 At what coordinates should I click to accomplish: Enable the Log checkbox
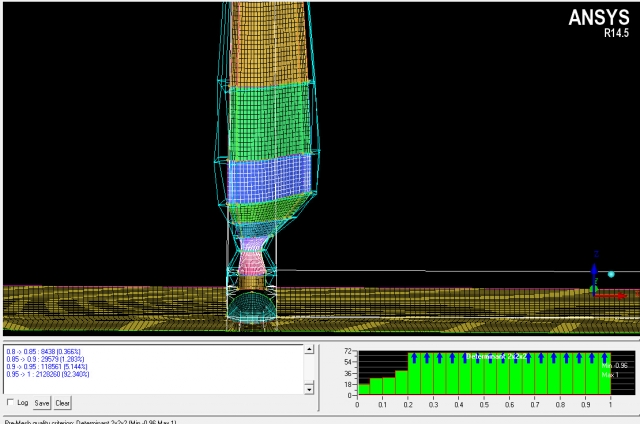[x=10, y=403]
